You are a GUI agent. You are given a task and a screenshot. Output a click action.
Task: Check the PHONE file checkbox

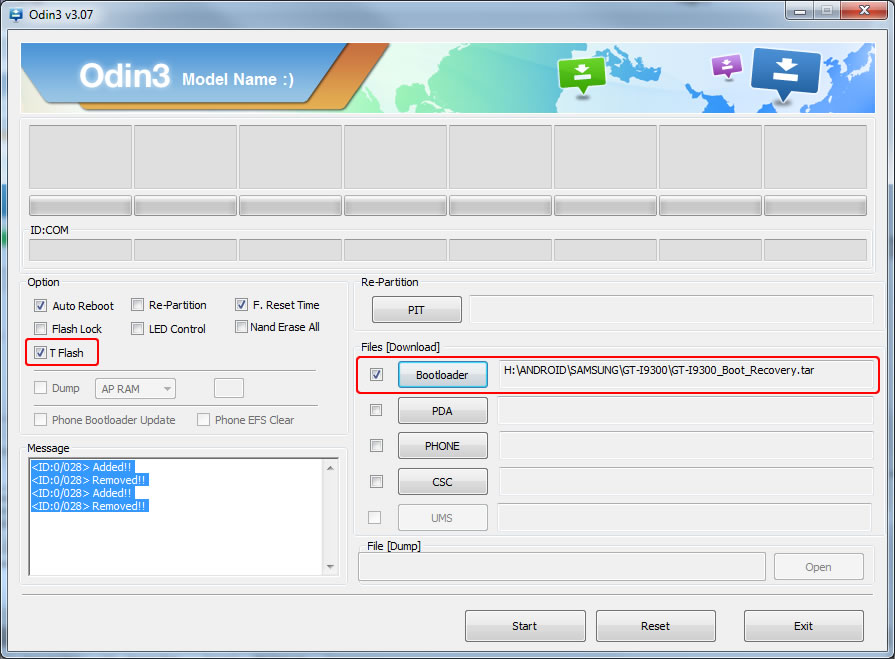point(376,446)
